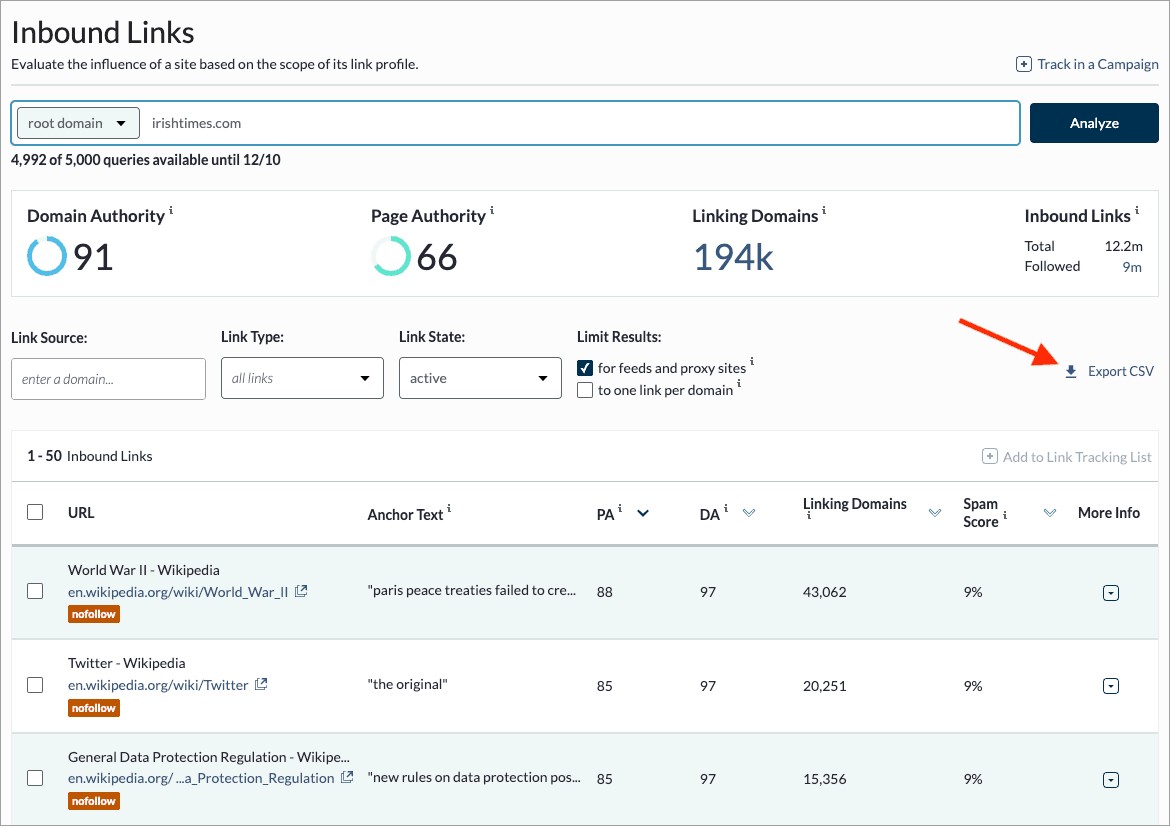
Task: Click the Spam Score column info icon
Action: click(1005, 516)
